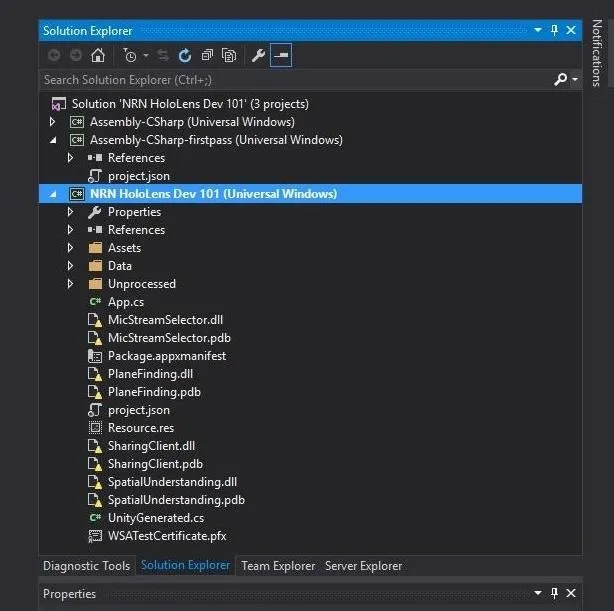This screenshot has width=614, height=611.
Task: Open the Notifications side tab
Action: pyautogui.click(x=597, y=53)
